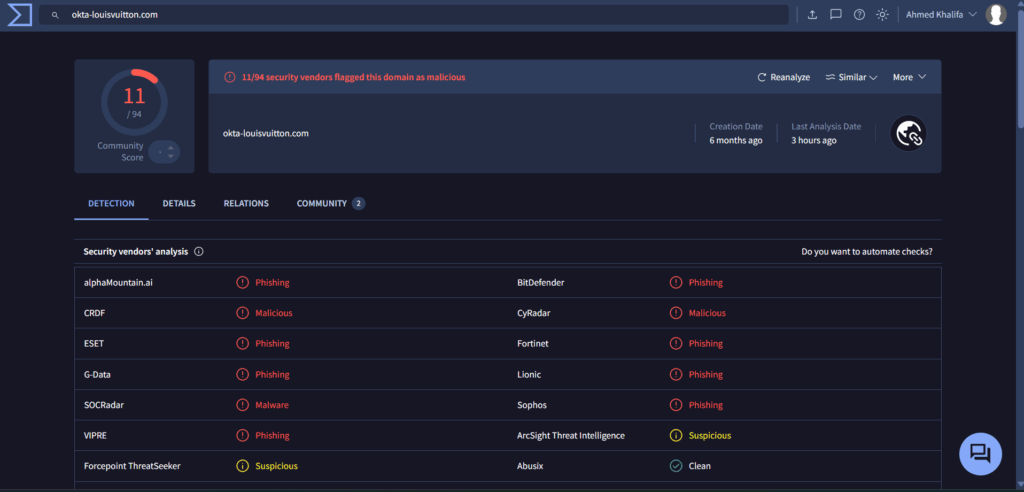The image size is (1024, 492).
Task: Click the Phishing alert icon for Sophos
Action: [676, 405]
